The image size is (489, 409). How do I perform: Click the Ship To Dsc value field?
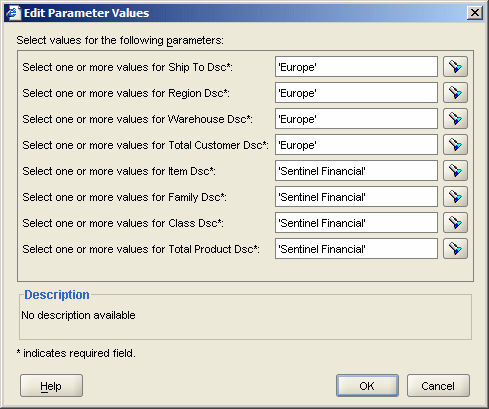pyautogui.click(x=356, y=67)
